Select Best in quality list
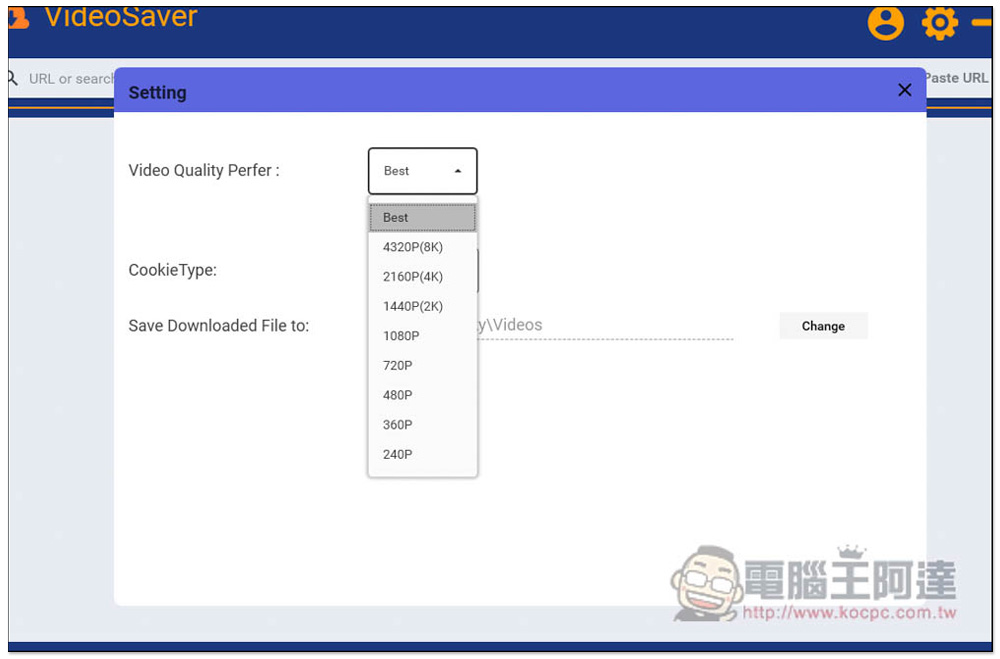This screenshot has height=659, width=1000. tap(422, 218)
